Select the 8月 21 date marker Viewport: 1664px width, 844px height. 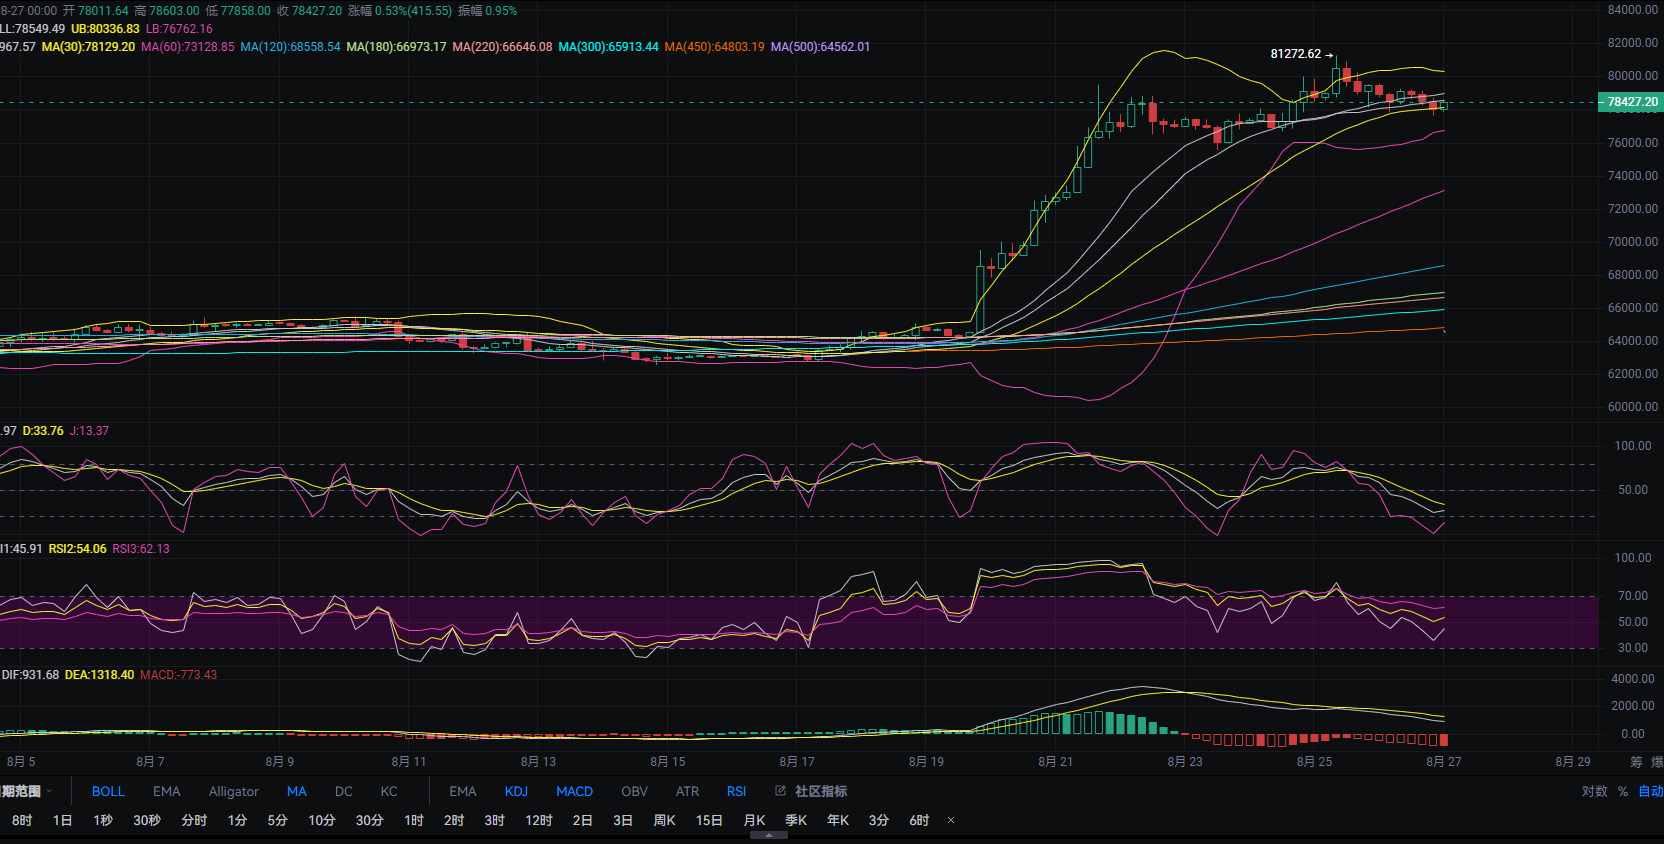[1055, 762]
